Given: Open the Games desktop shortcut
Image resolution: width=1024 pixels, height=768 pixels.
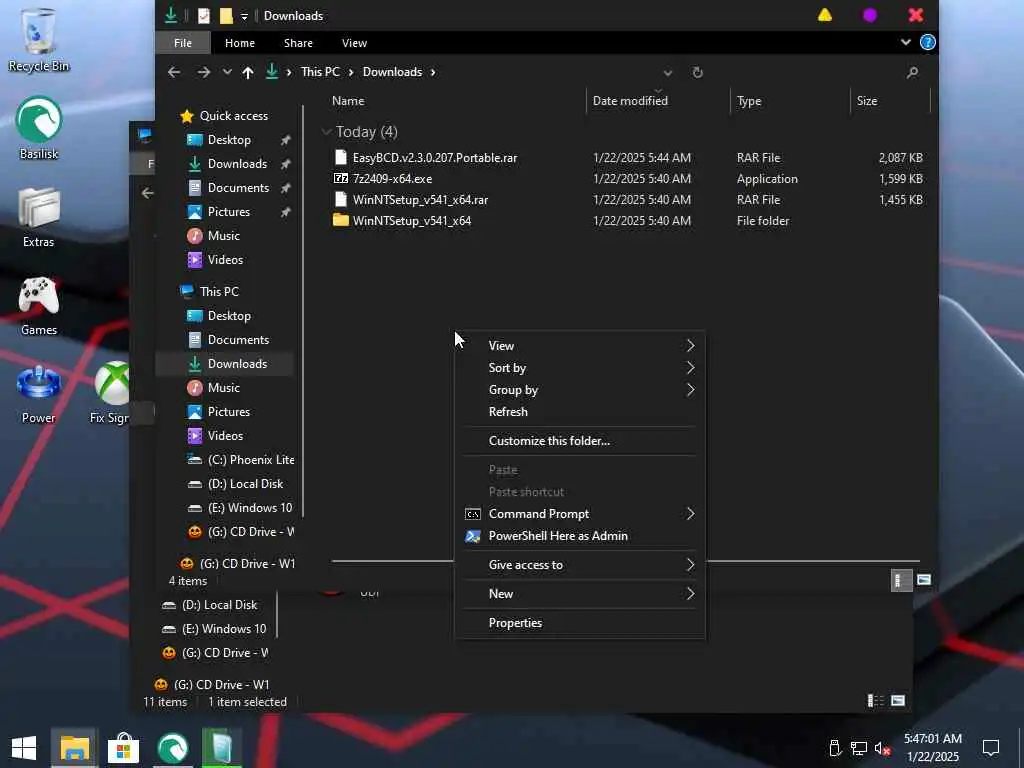Looking at the screenshot, I should pos(39,306).
